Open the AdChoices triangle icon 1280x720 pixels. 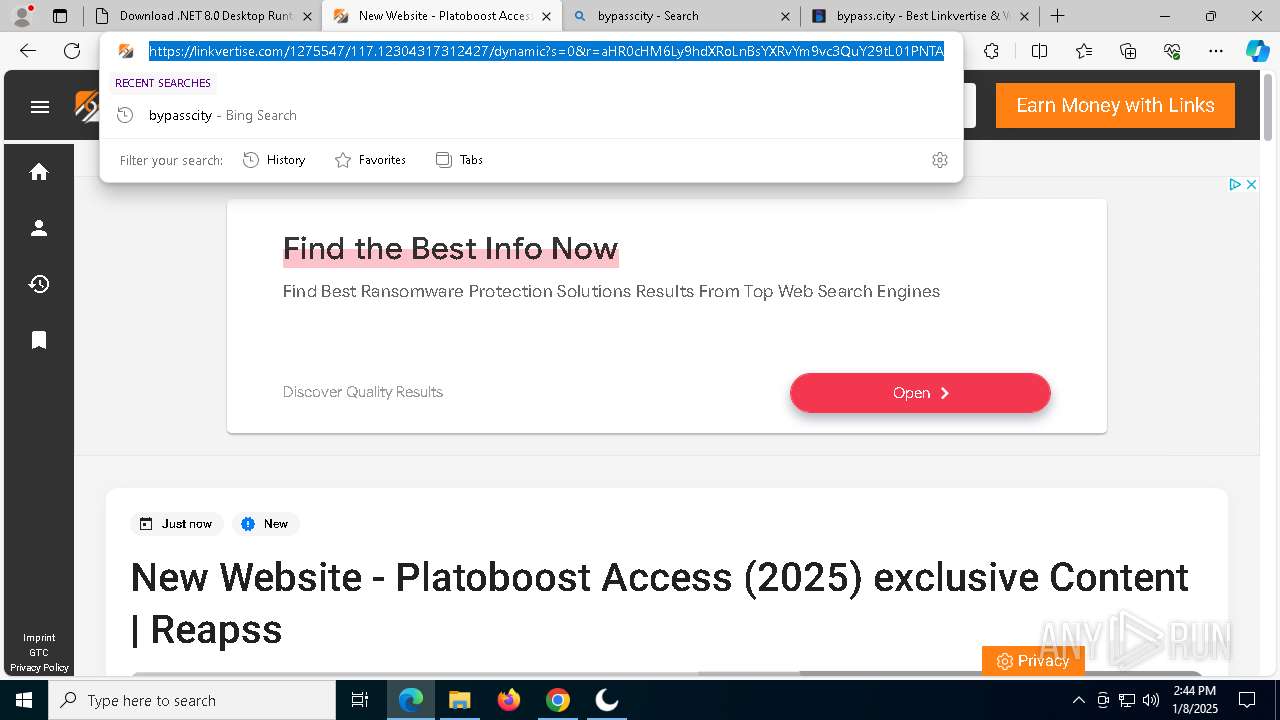click(1235, 184)
